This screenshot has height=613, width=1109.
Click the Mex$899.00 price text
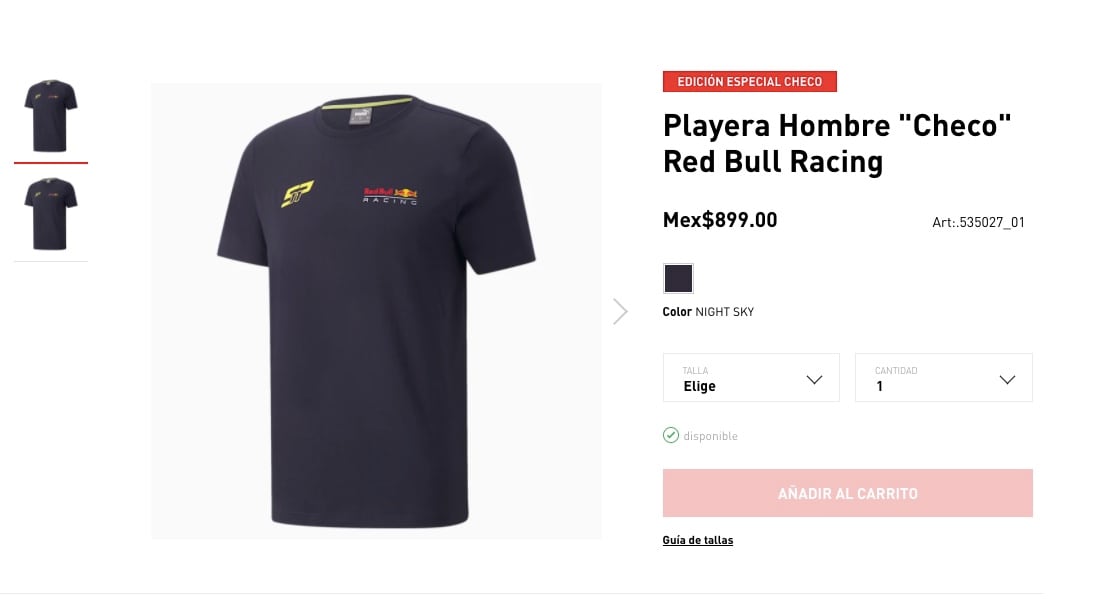pos(720,220)
